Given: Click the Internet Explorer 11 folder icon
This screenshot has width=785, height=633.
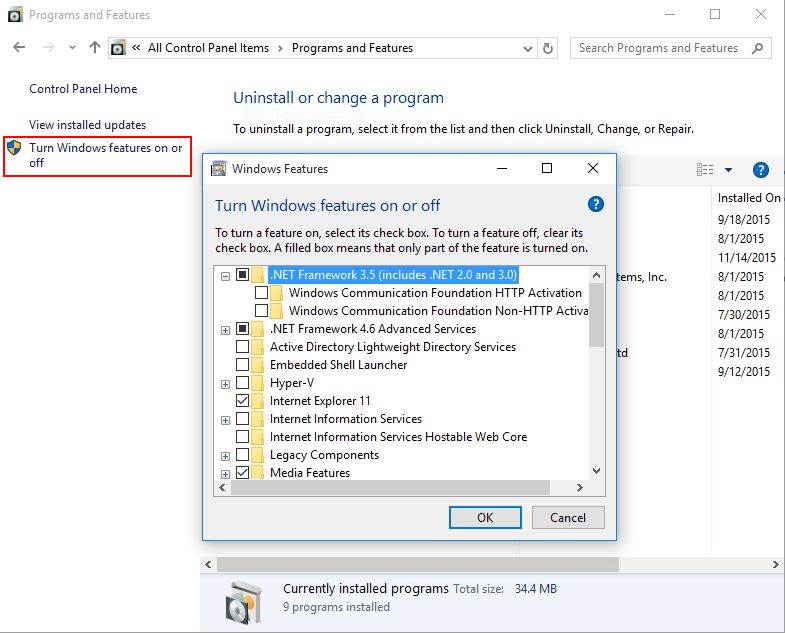Looking at the screenshot, I should tap(257, 401).
